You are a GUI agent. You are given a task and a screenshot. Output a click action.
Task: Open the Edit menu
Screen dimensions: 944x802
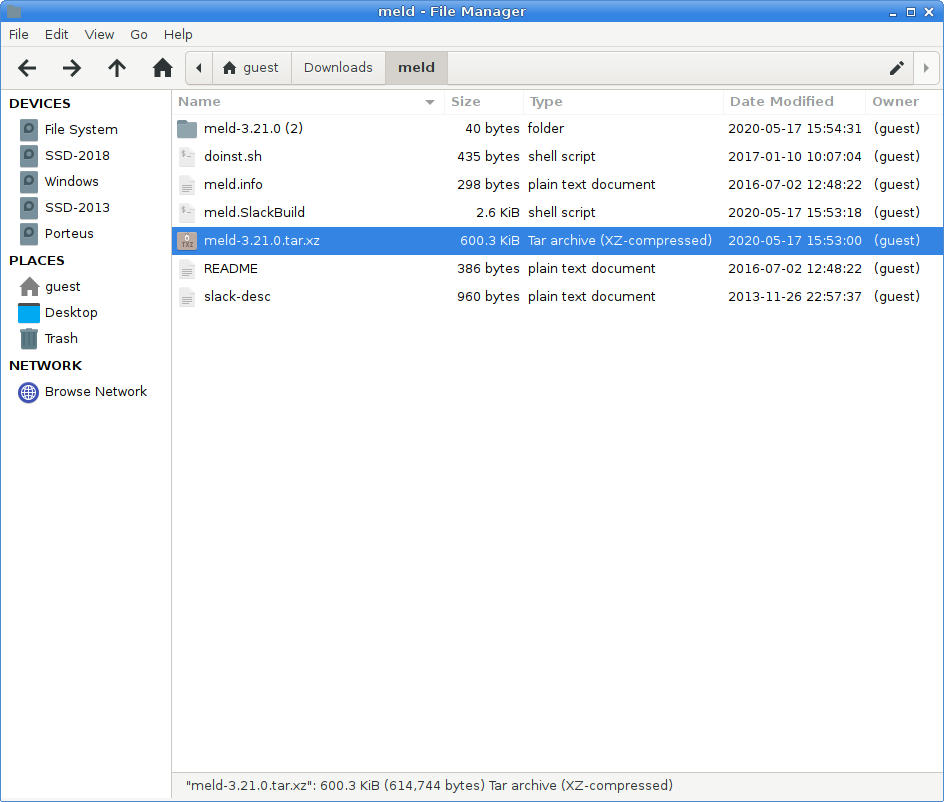56,34
